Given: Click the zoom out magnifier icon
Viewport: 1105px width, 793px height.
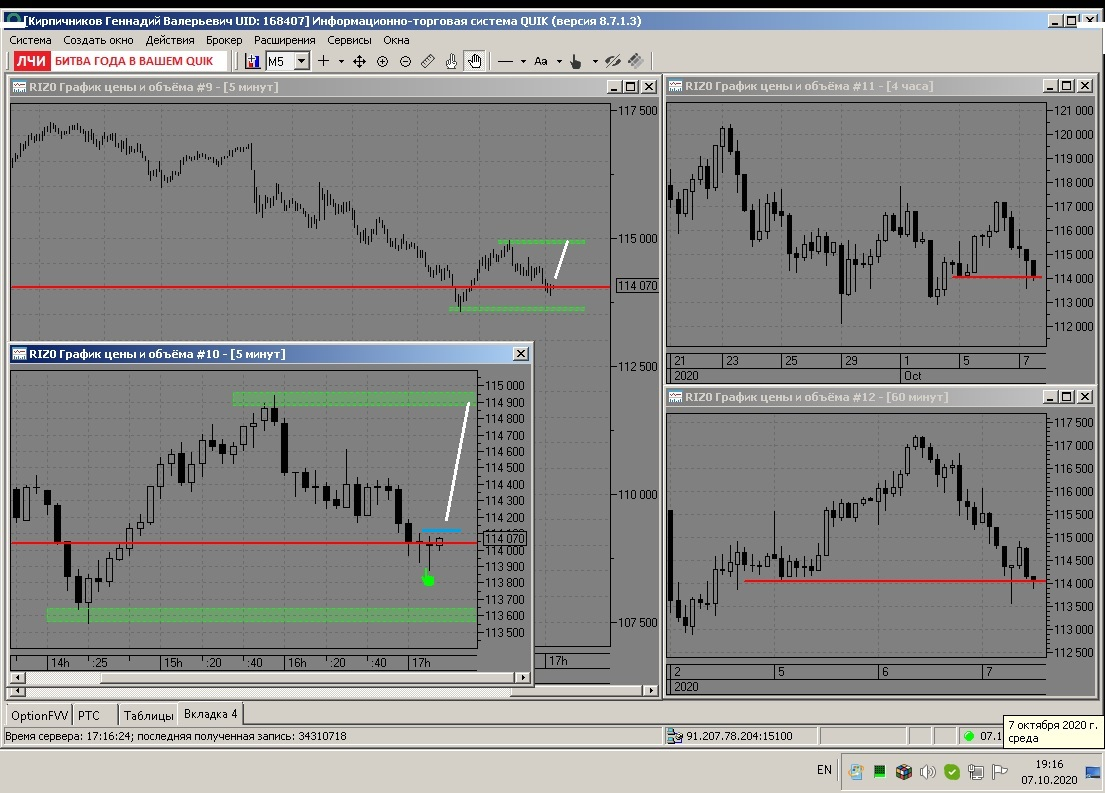Looking at the screenshot, I should (405, 61).
